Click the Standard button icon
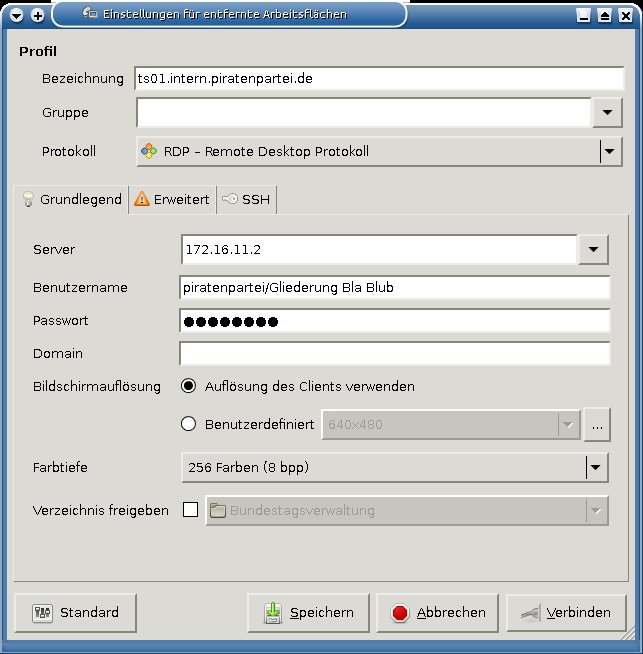This screenshot has width=643, height=654. pyautogui.click(x=42, y=613)
